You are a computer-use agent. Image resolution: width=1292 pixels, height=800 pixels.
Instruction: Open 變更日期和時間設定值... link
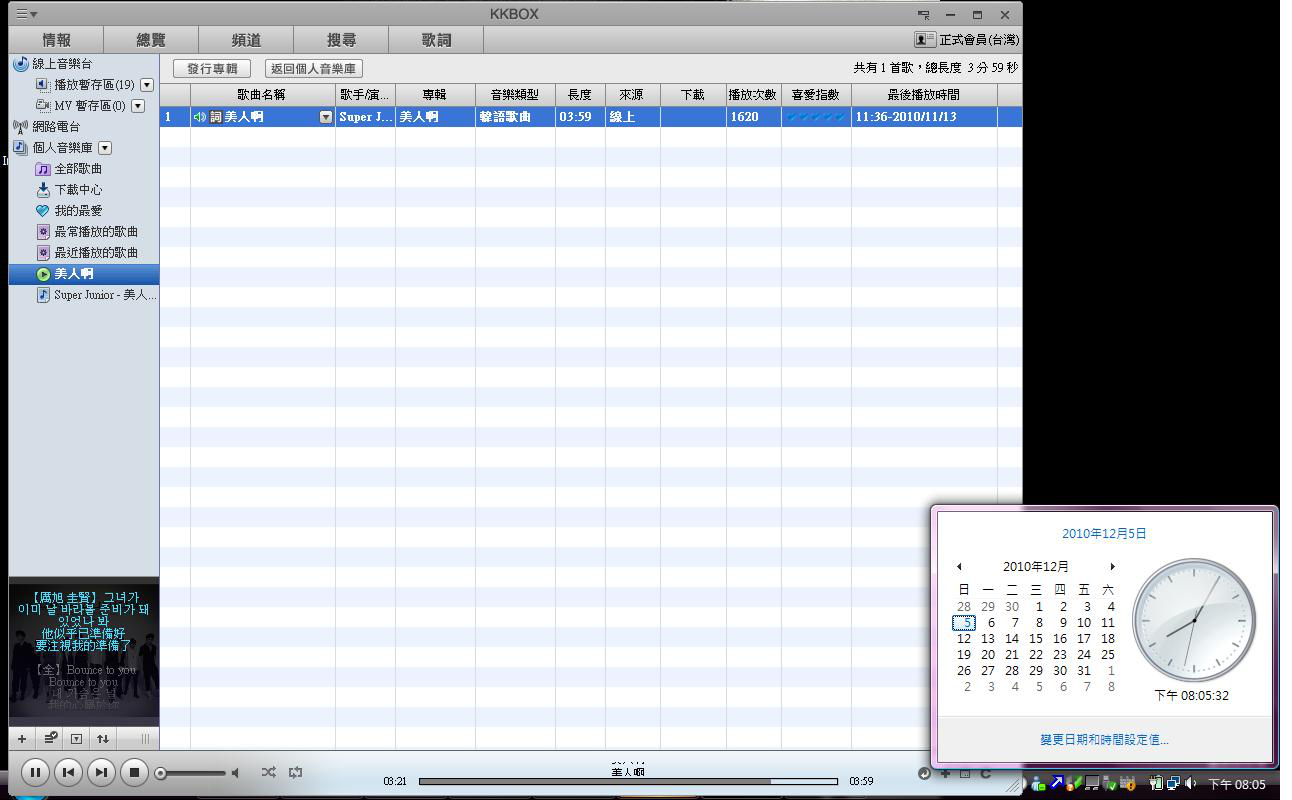(x=1104, y=740)
